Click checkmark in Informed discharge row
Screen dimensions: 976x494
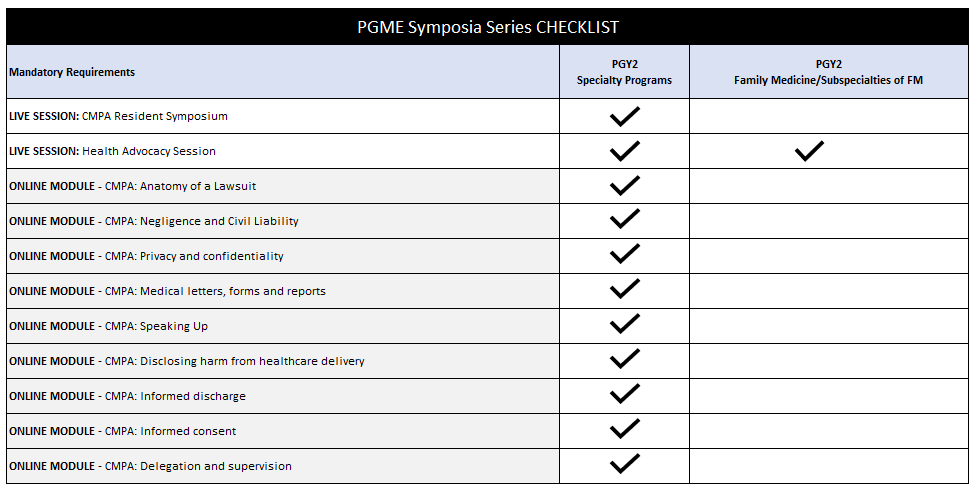coord(624,396)
